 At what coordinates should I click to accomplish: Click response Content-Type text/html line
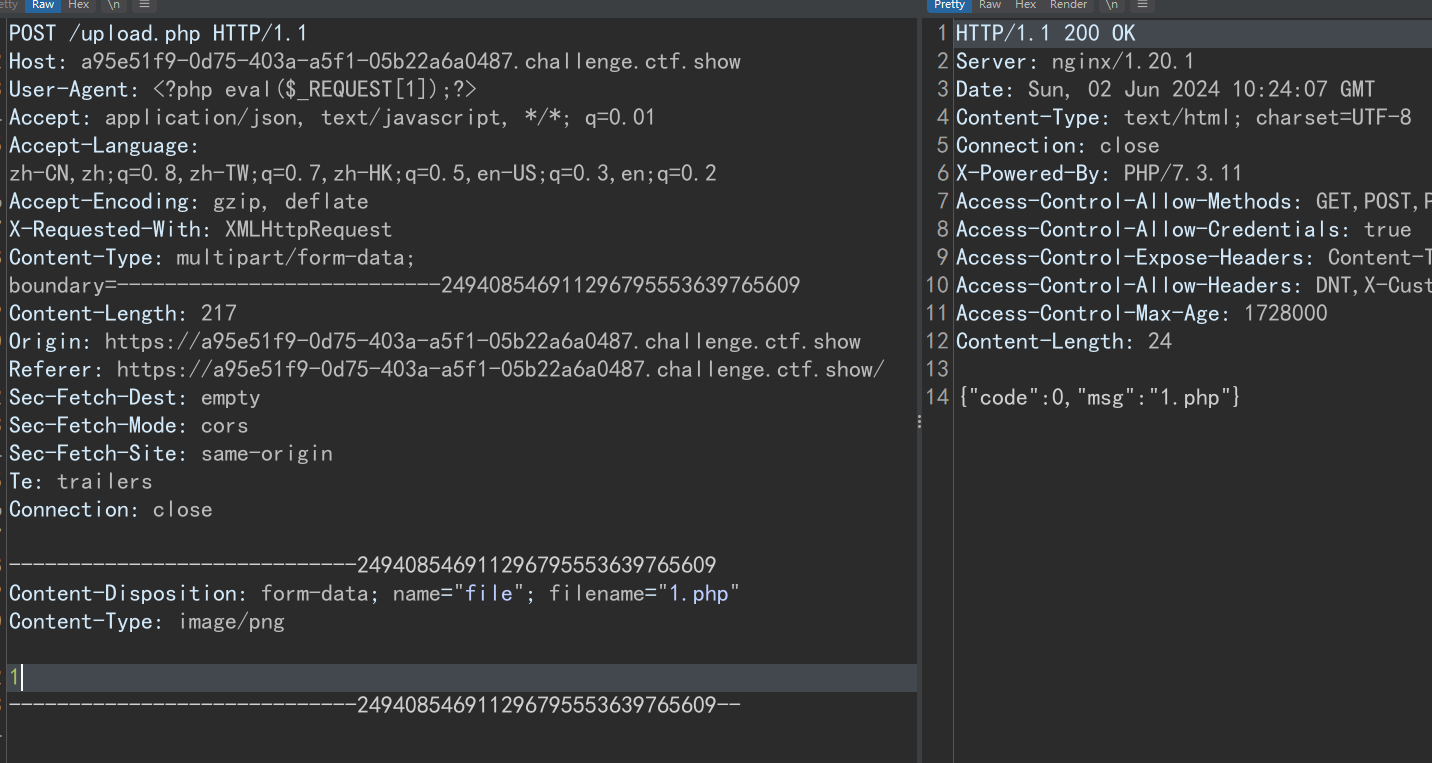point(1184,117)
